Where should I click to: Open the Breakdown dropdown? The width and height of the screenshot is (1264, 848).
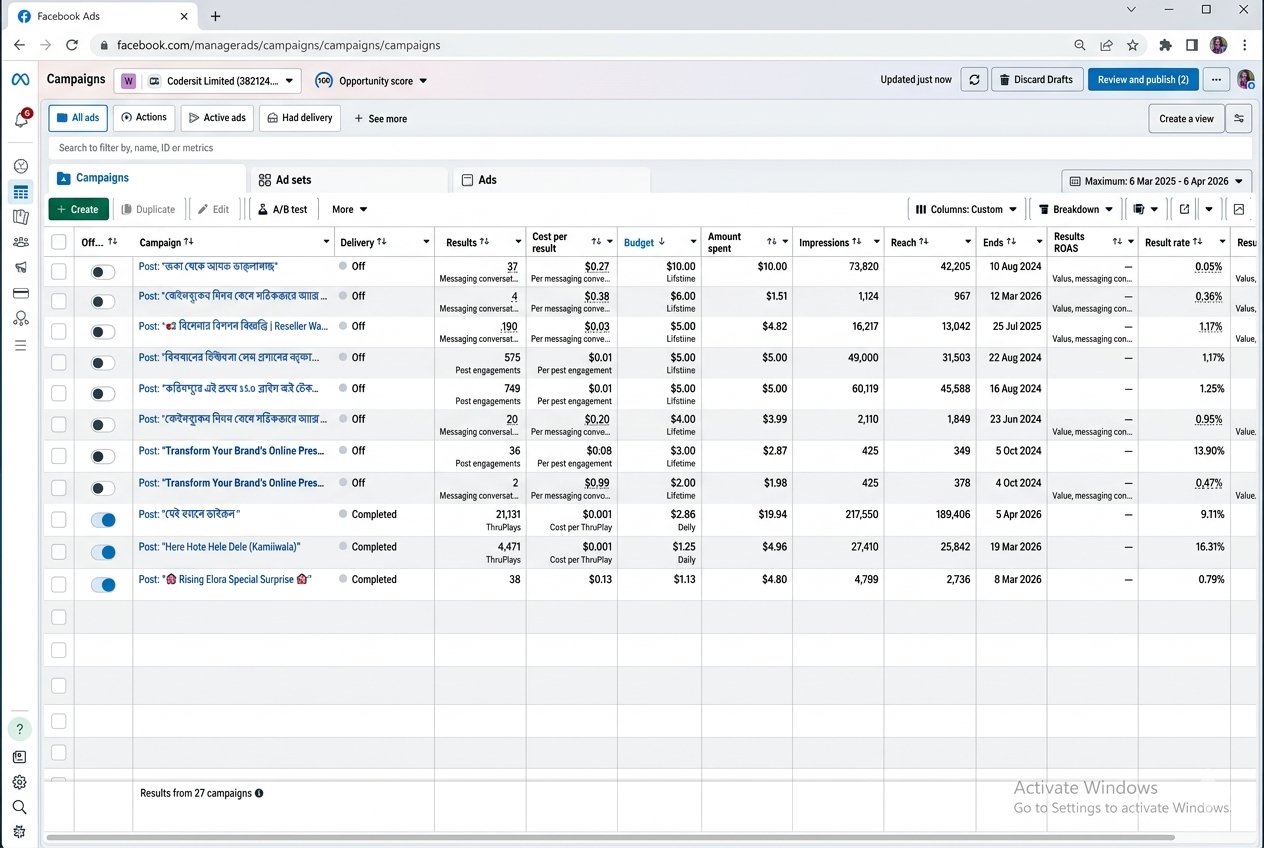click(x=1075, y=209)
